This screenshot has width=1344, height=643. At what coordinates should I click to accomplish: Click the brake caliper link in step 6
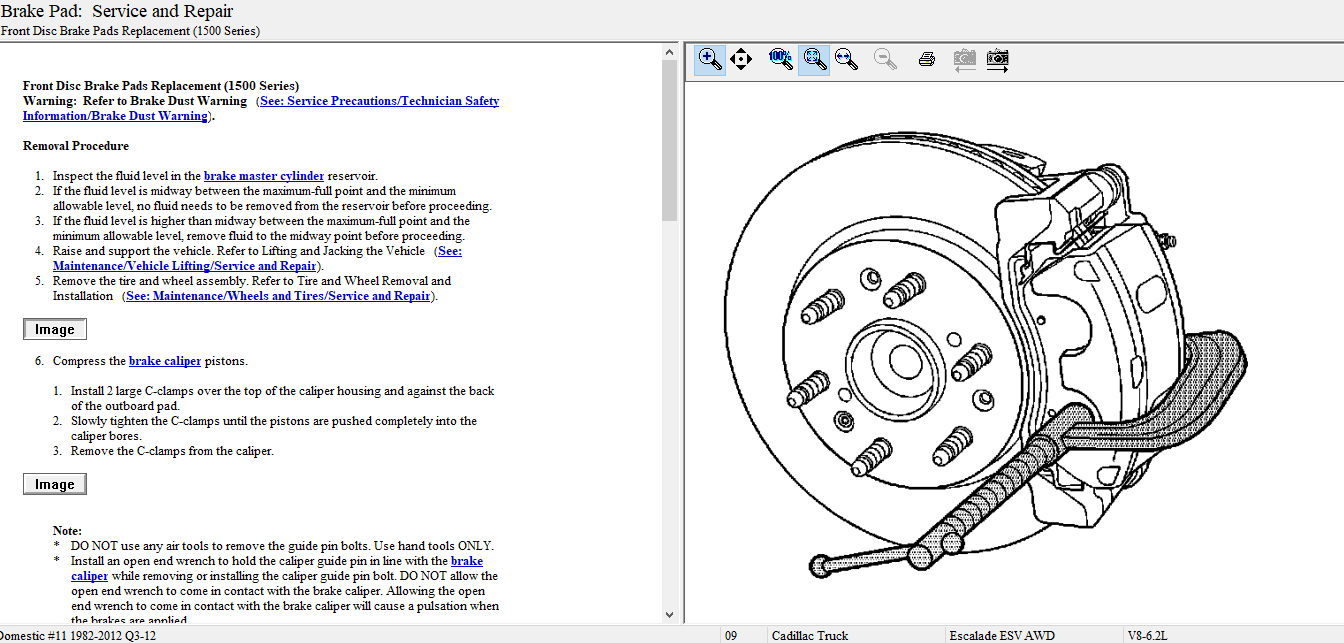point(165,361)
